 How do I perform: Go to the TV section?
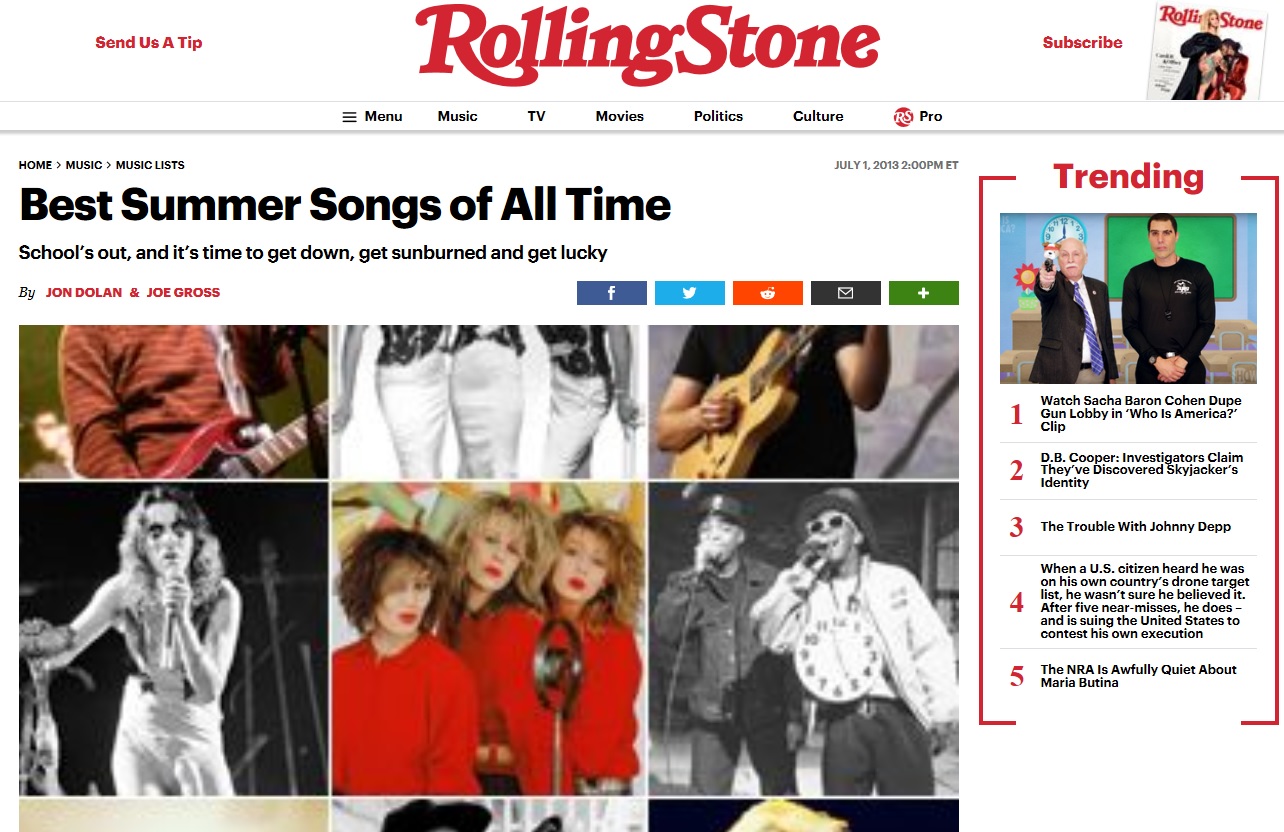[536, 116]
